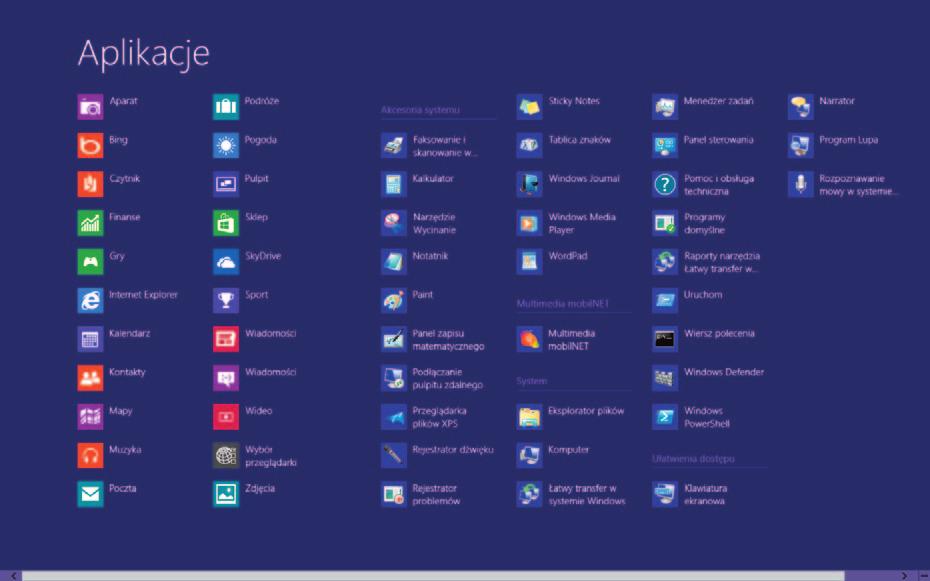Image resolution: width=930 pixels, height=581 pixels.
Task: Open Rozpoznawanie mowy microphone icon
Action: [801, 184]
